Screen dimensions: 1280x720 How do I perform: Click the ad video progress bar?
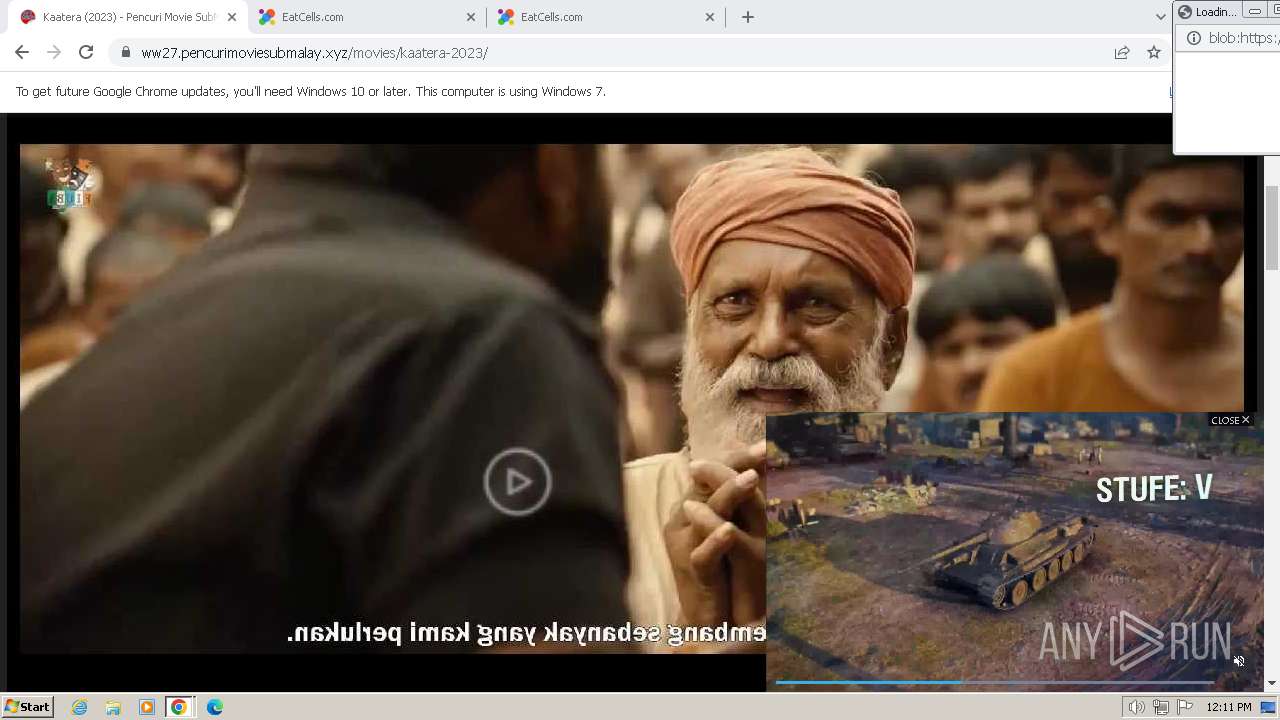995,682
